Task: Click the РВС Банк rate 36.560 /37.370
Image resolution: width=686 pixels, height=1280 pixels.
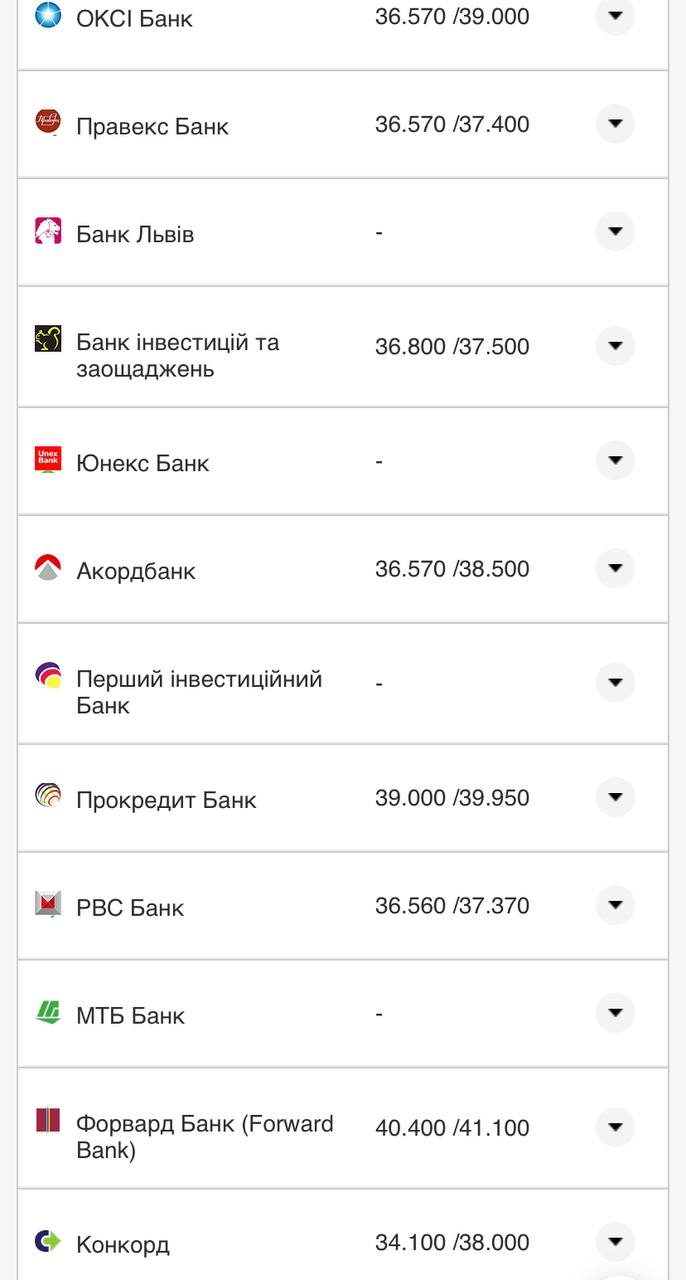Action: tap(452, 906)
